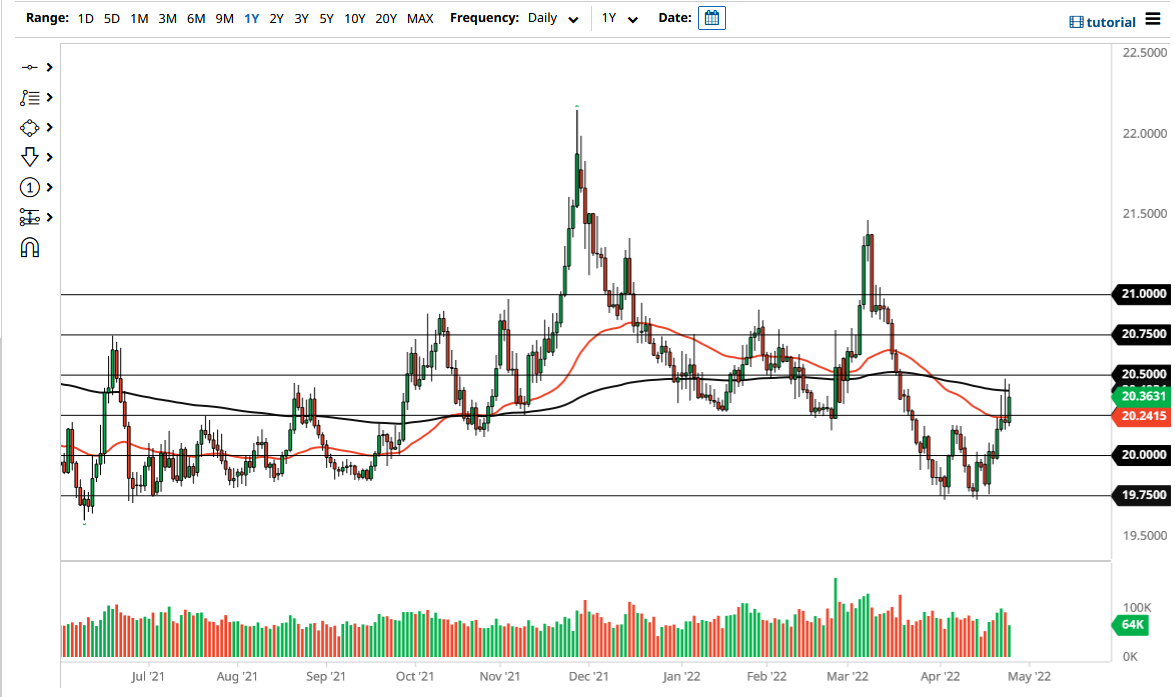The height and width of the screenshot is (697, 1175).
Task: Select the measurement tool icon
Action: pos(31,217)
